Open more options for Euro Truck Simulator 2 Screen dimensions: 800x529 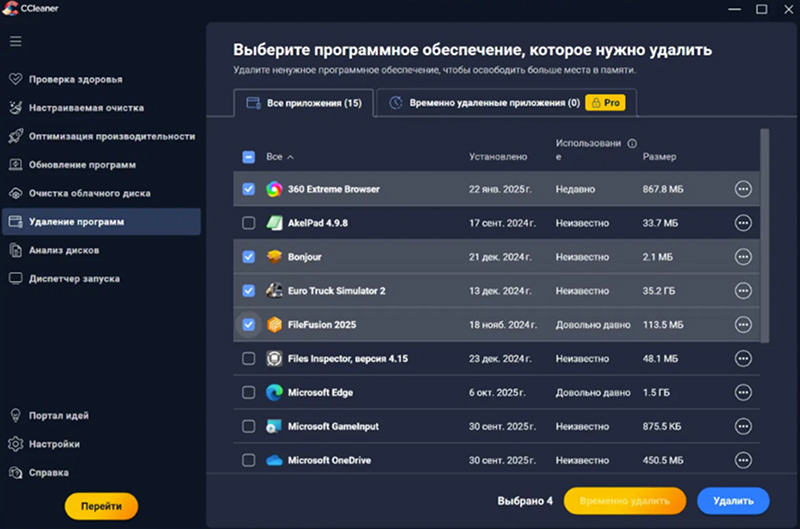click(743, 291)
